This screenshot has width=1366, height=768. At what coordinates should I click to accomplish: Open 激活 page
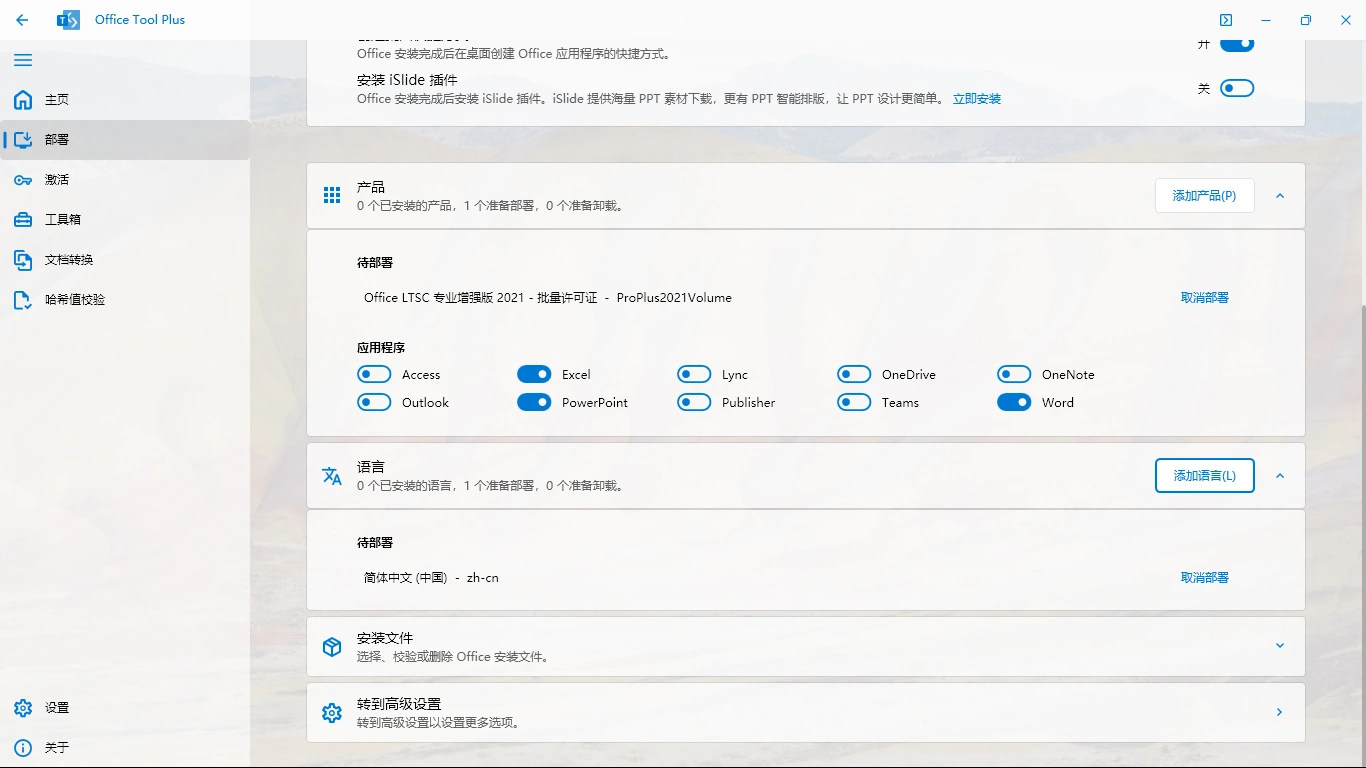pos(125,180)
